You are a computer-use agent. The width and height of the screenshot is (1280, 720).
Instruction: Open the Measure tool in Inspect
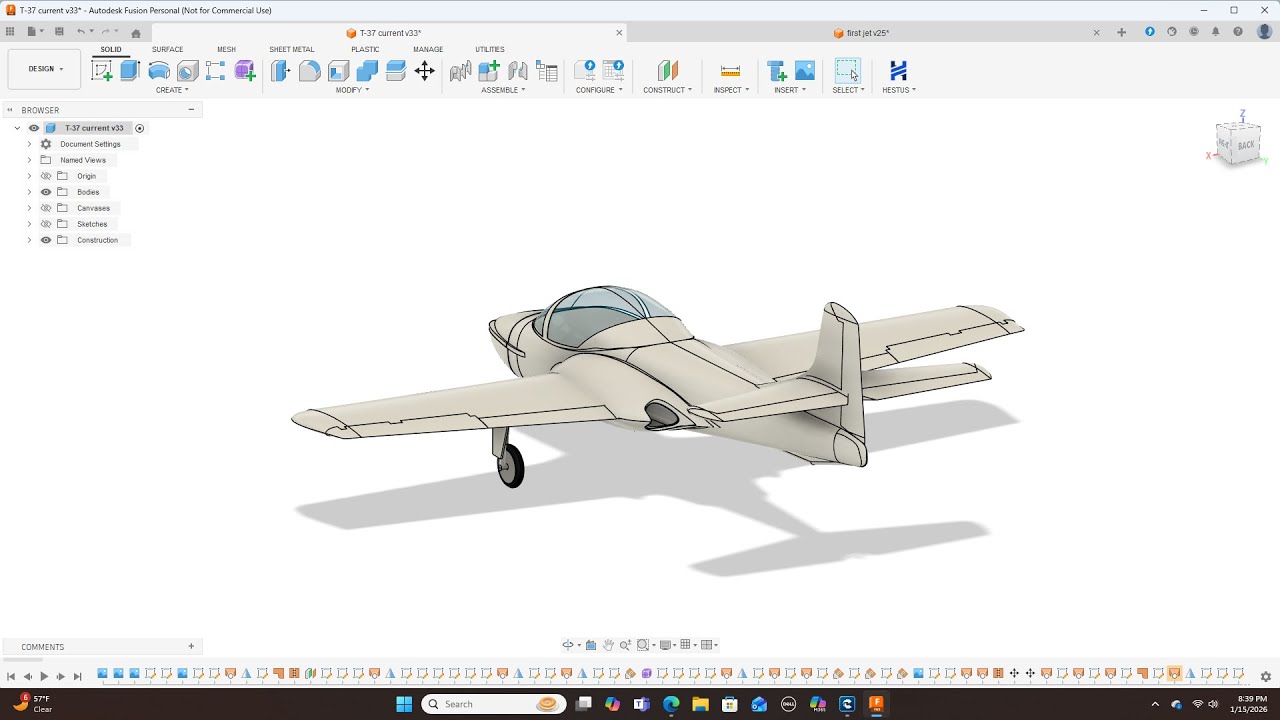click(730, 70)
